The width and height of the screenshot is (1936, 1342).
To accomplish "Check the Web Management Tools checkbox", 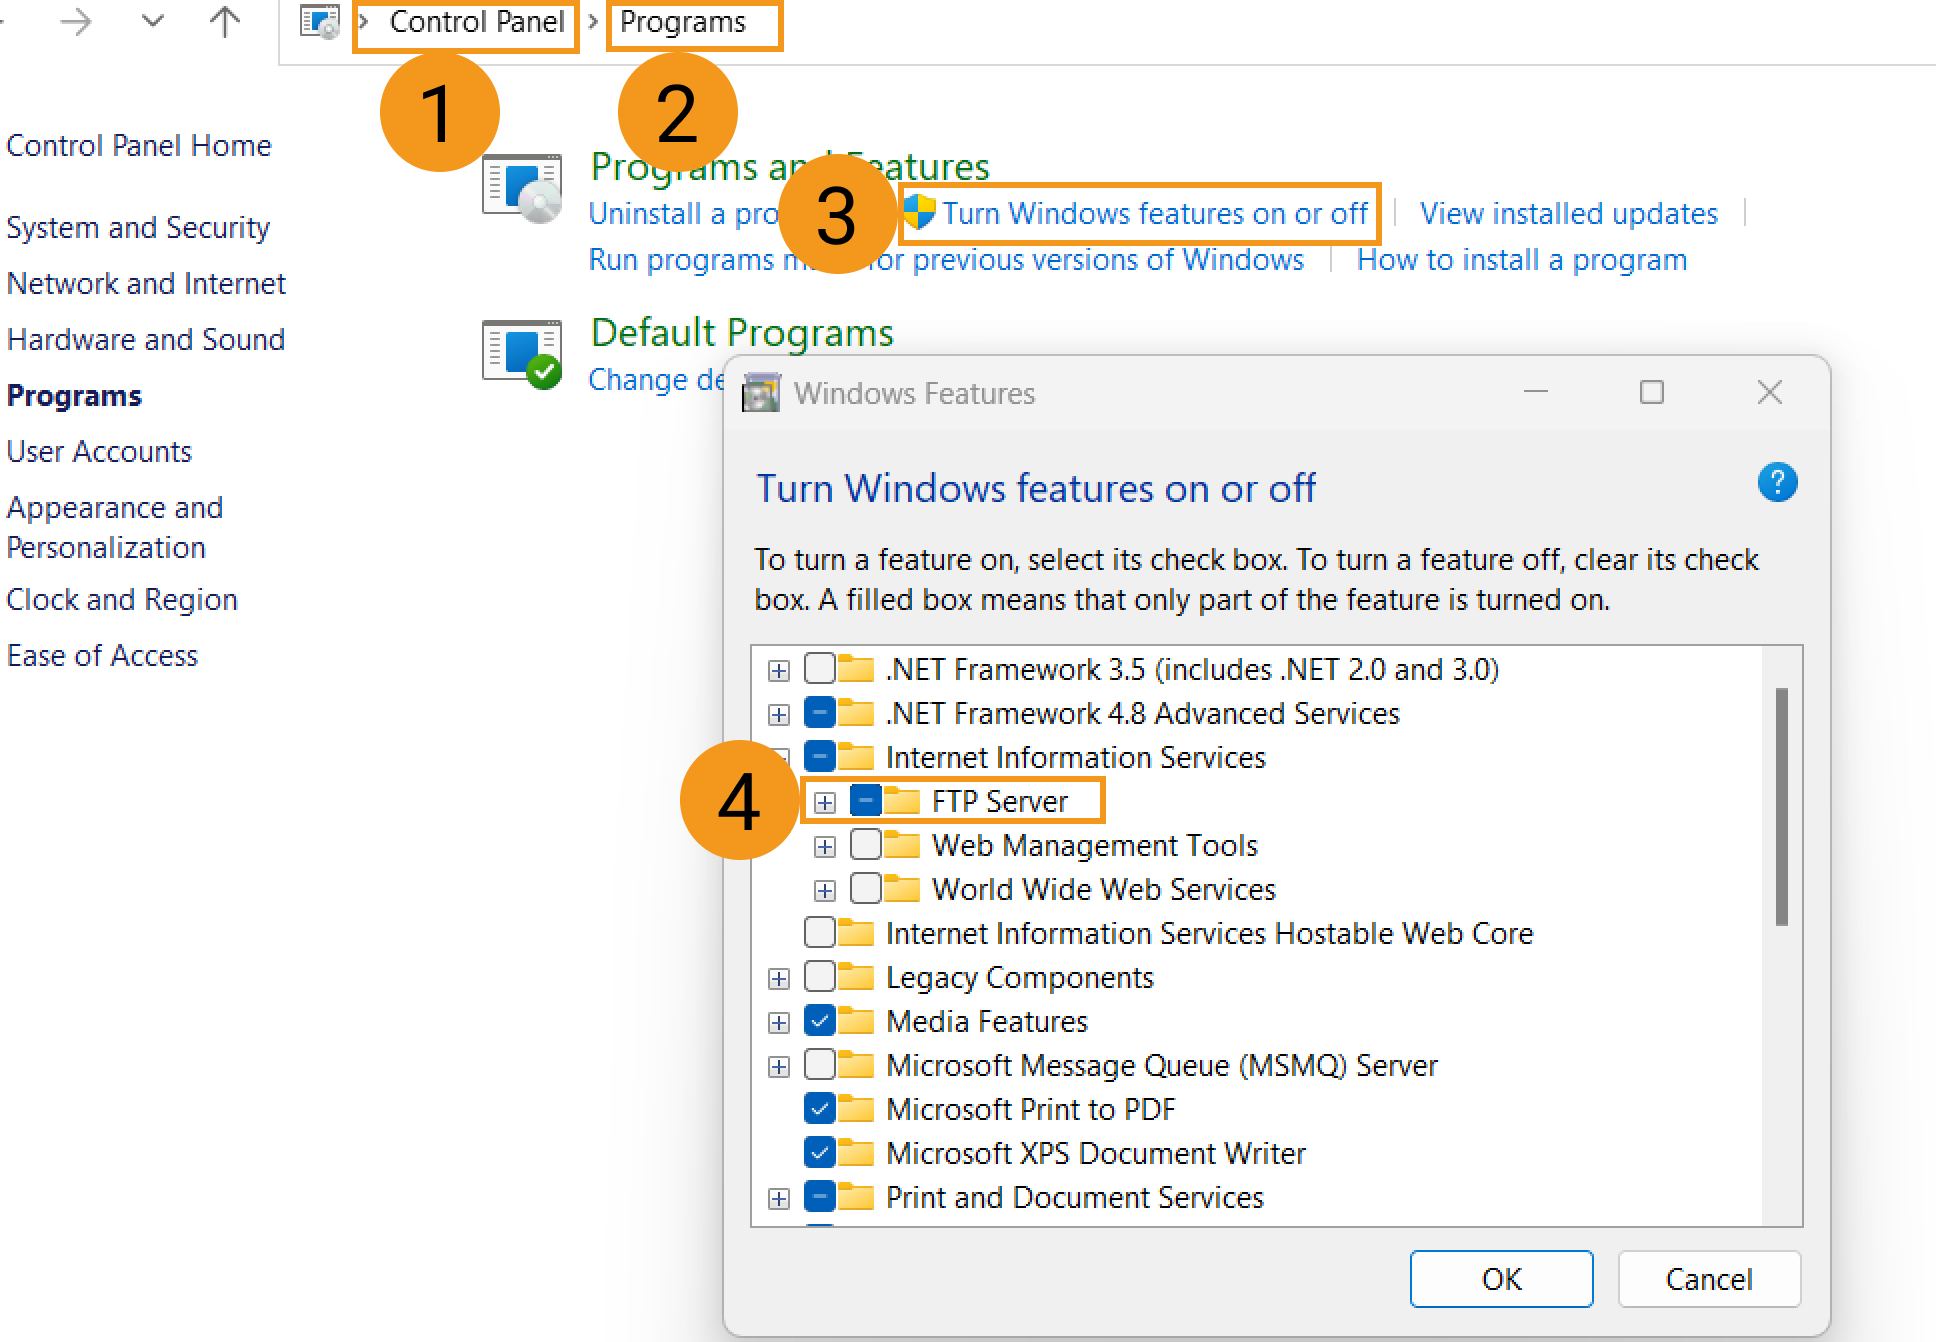I will (x=865, y=845).
